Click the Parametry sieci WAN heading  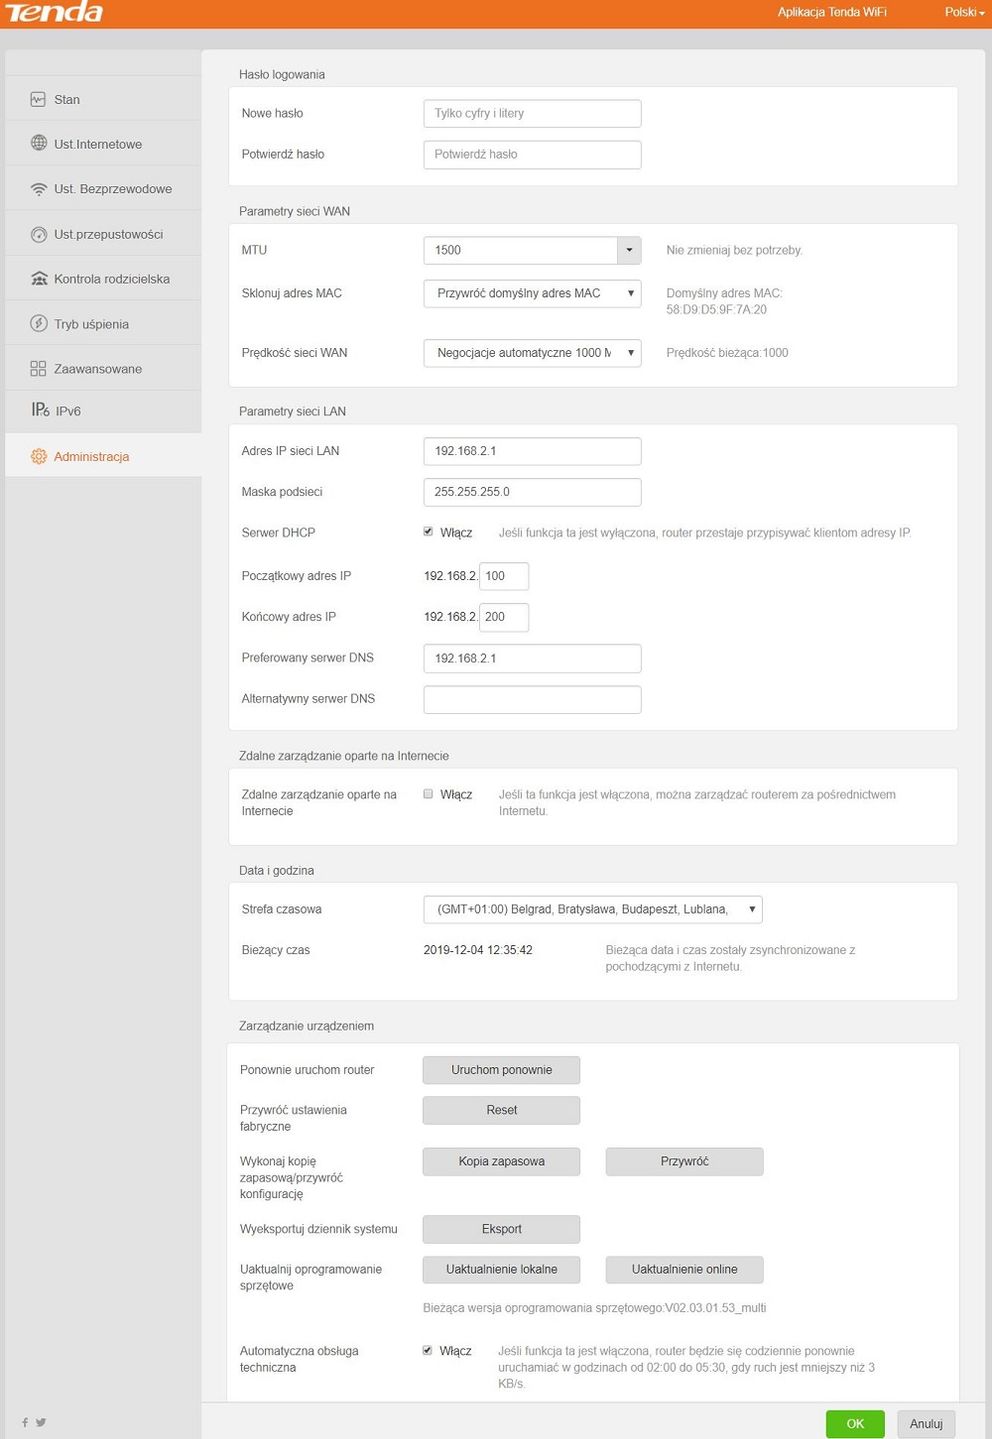point(294,211)
